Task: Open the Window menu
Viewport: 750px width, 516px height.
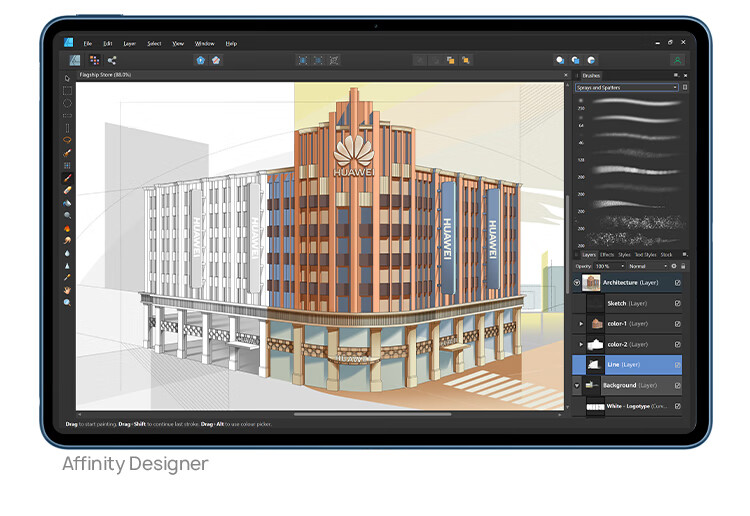Action: tap(205, 44)
